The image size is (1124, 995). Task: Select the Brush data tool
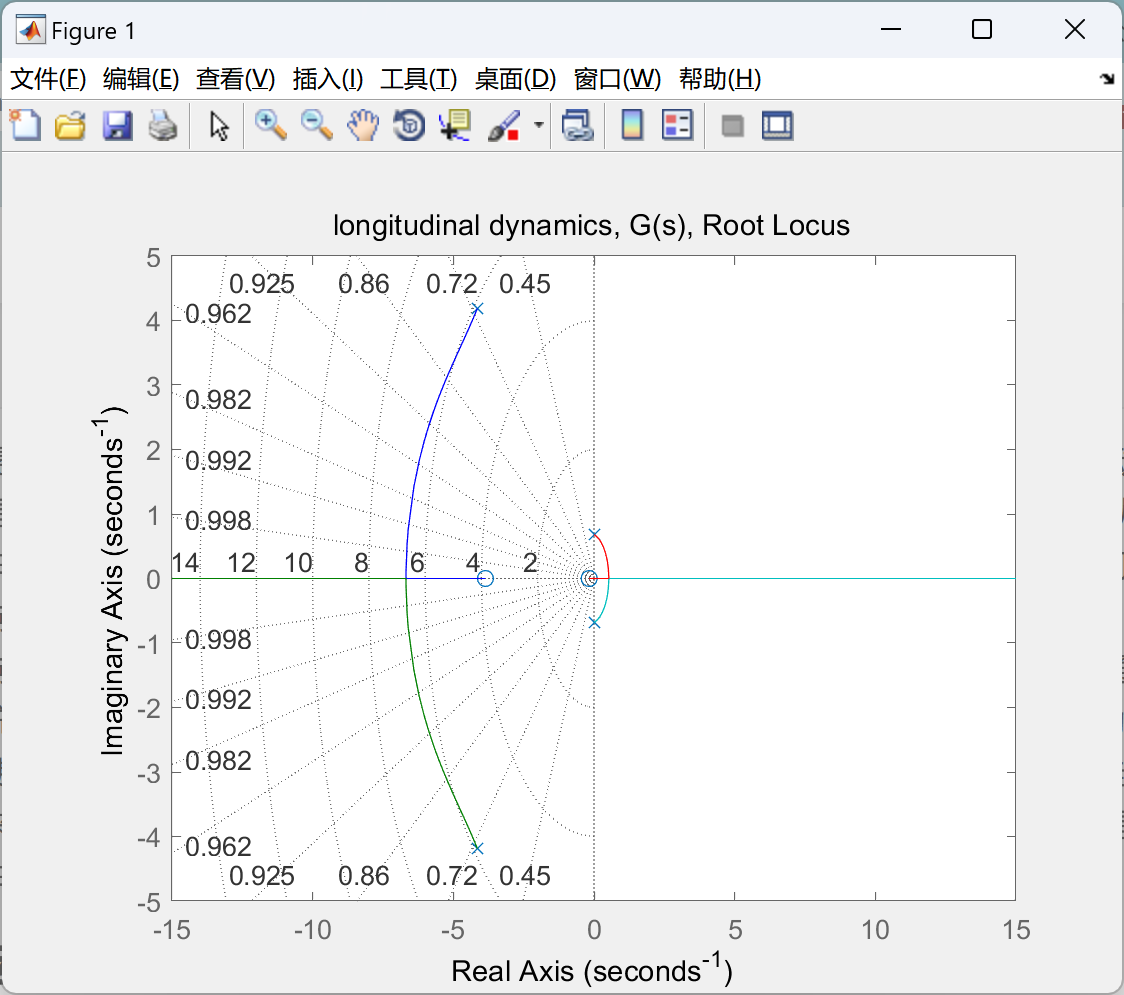(504, 125)
